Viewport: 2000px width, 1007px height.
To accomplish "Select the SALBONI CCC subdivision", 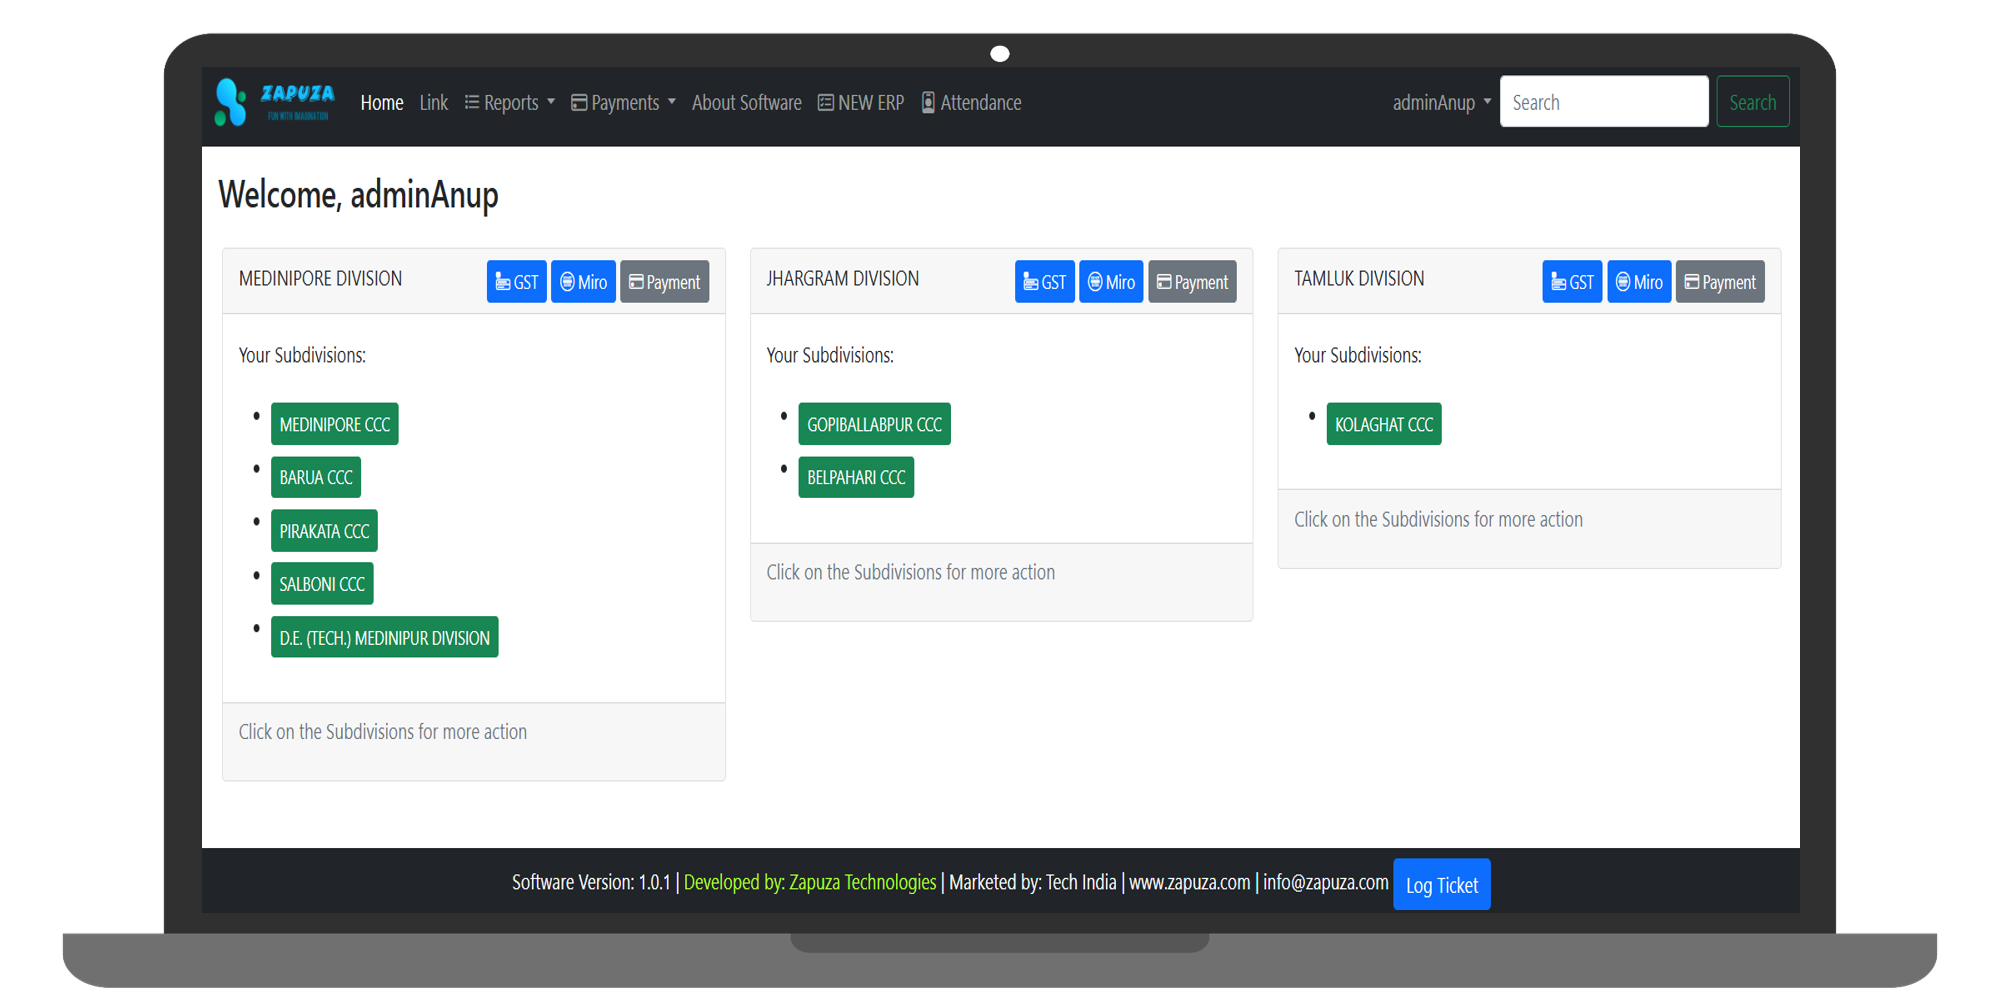I will pyautogui.click(x=322, y=584).
